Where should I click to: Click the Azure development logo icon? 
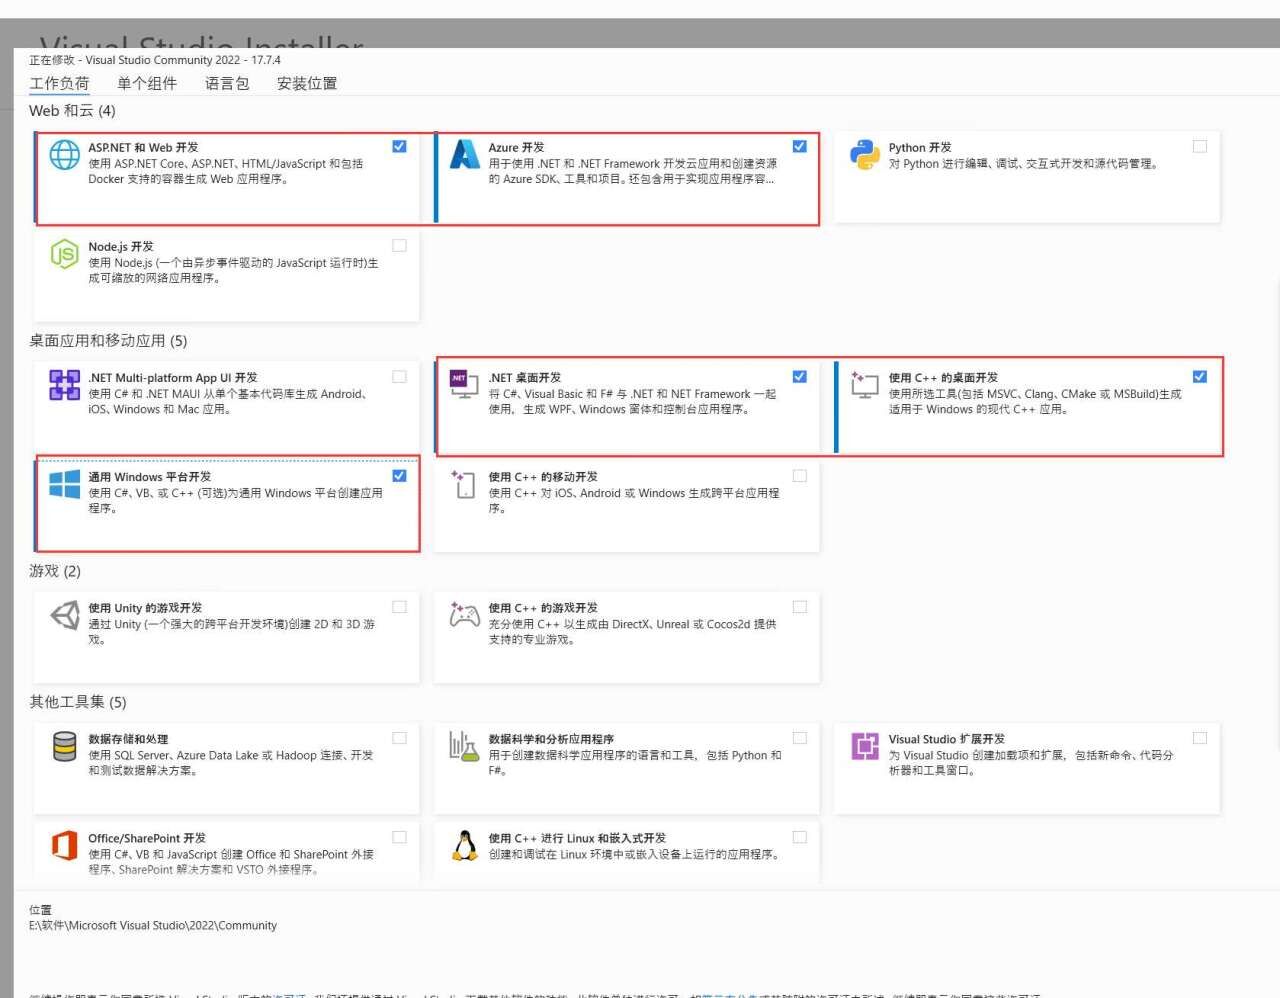(465, 154)
